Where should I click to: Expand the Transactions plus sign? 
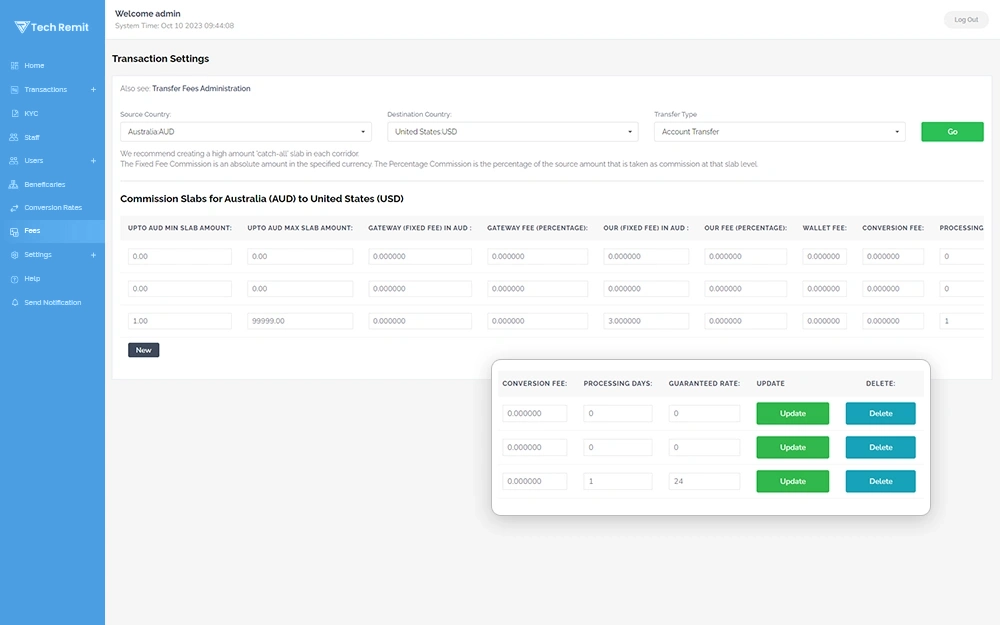click(x=93, y=90)
